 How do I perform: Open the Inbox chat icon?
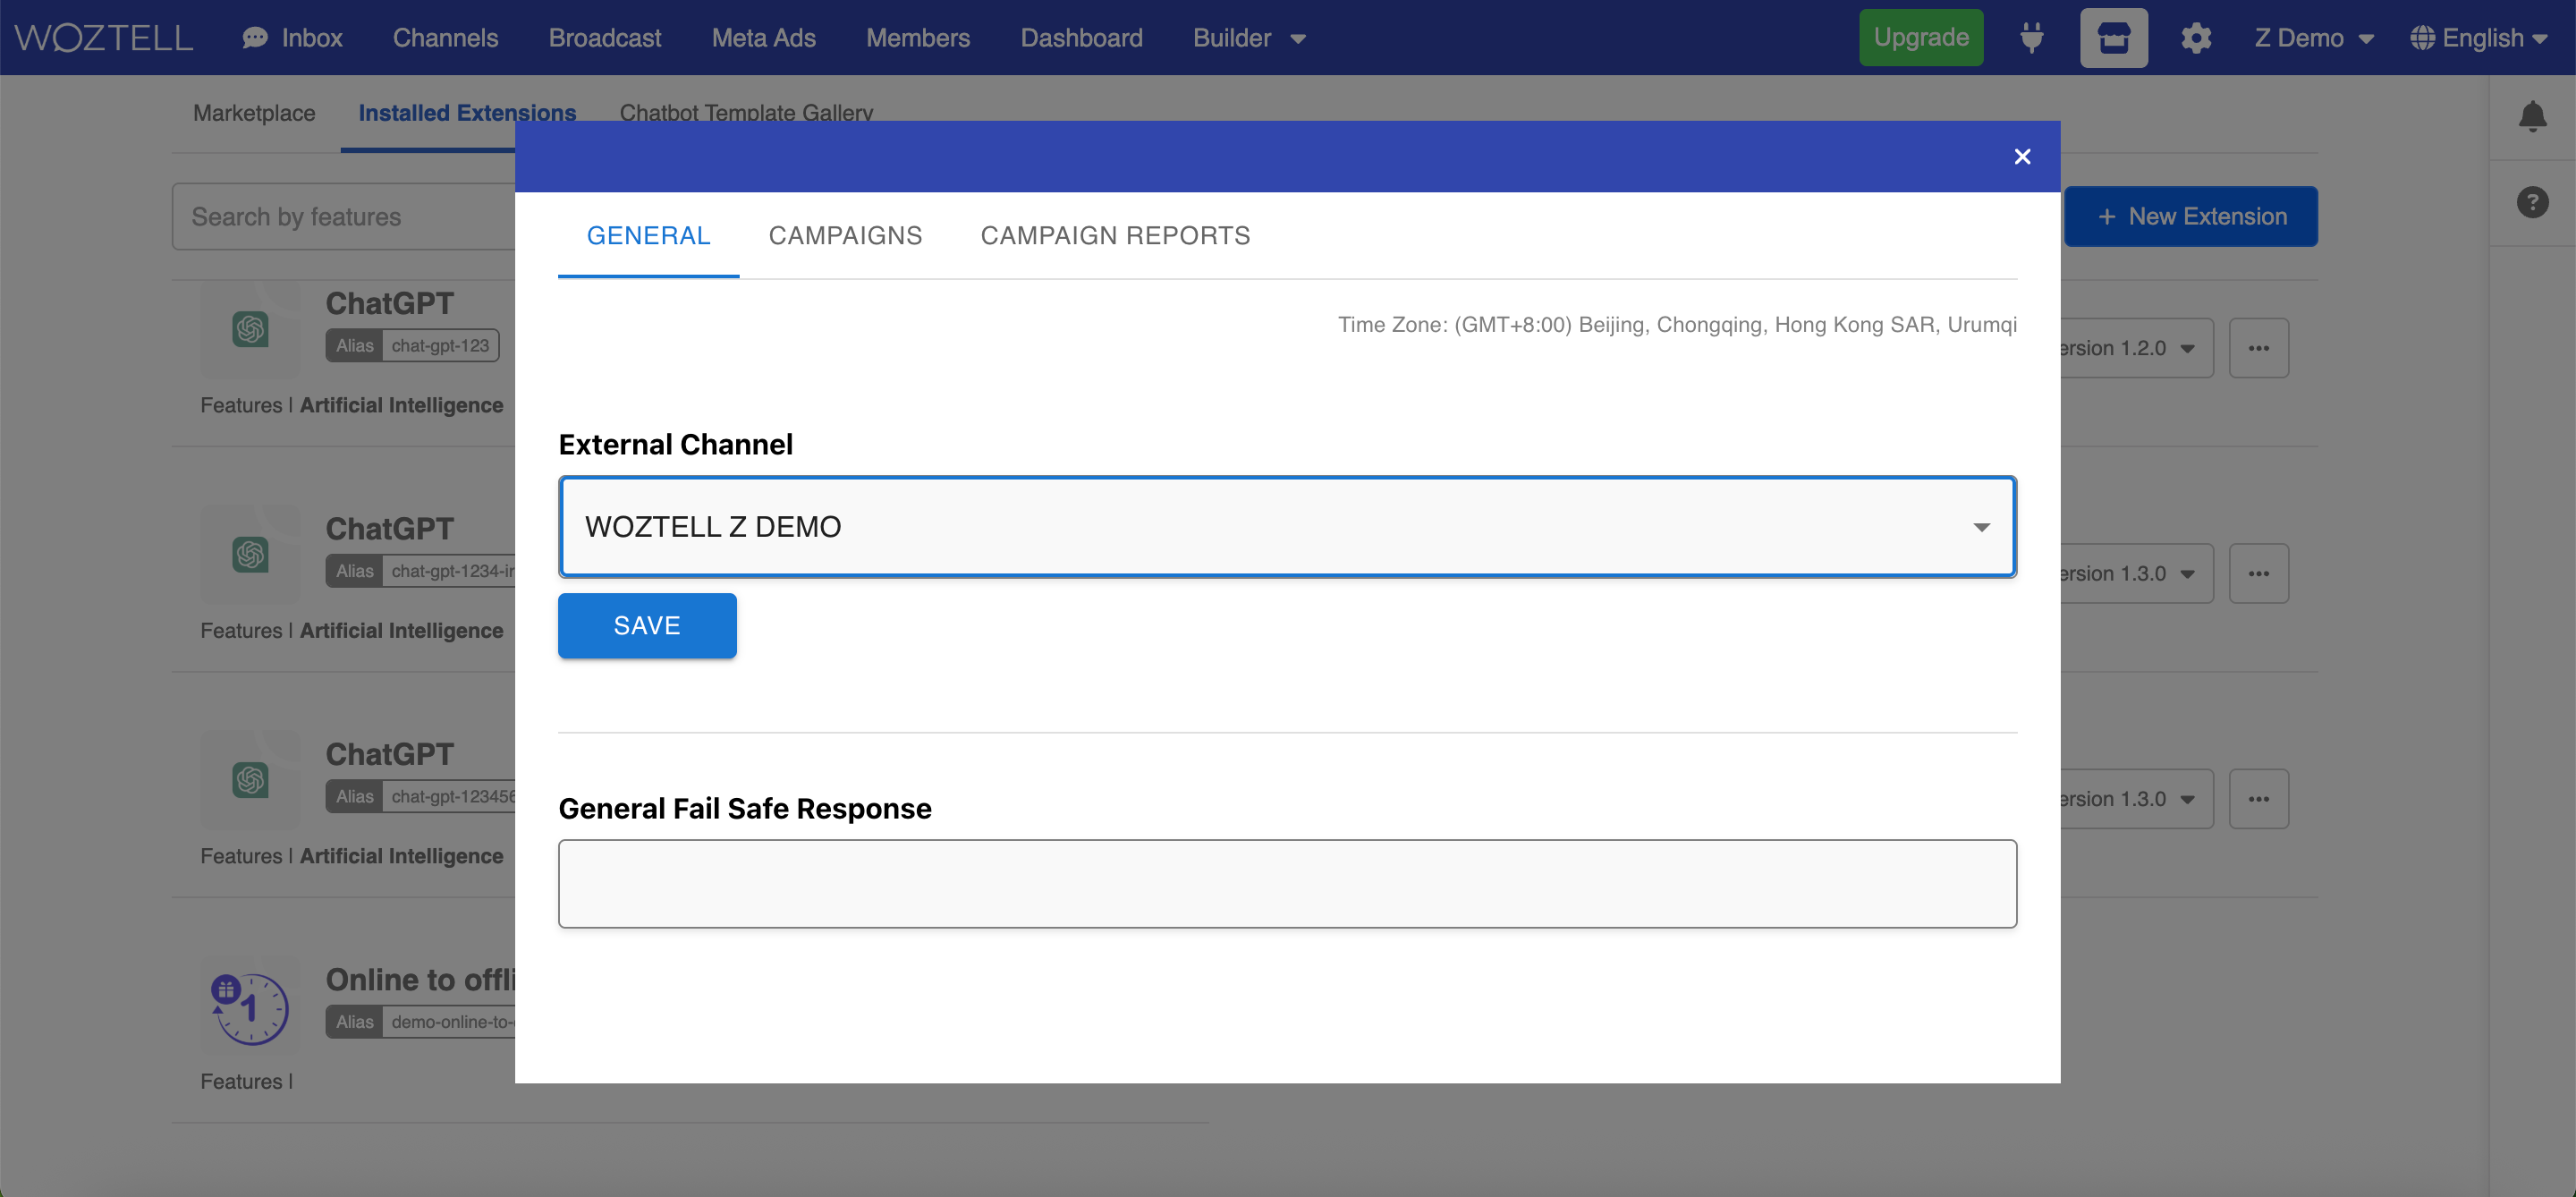[x=255, y=38]
